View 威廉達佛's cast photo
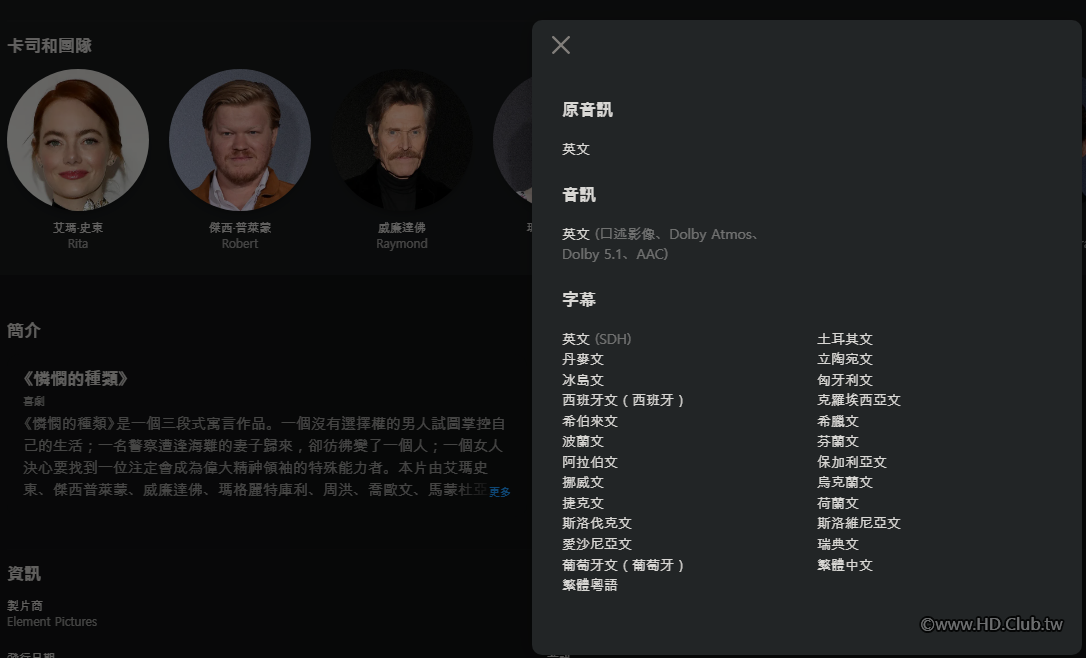 click(x=402, y=140)
